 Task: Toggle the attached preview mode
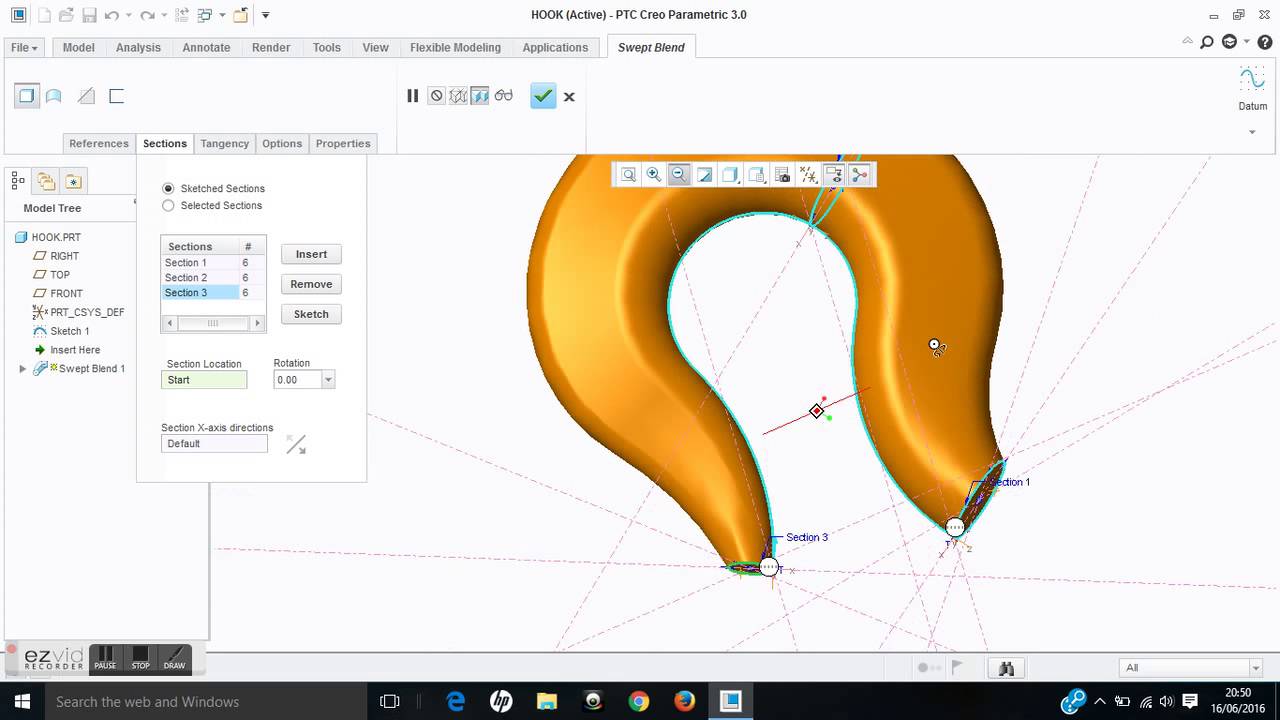(480, 96)
